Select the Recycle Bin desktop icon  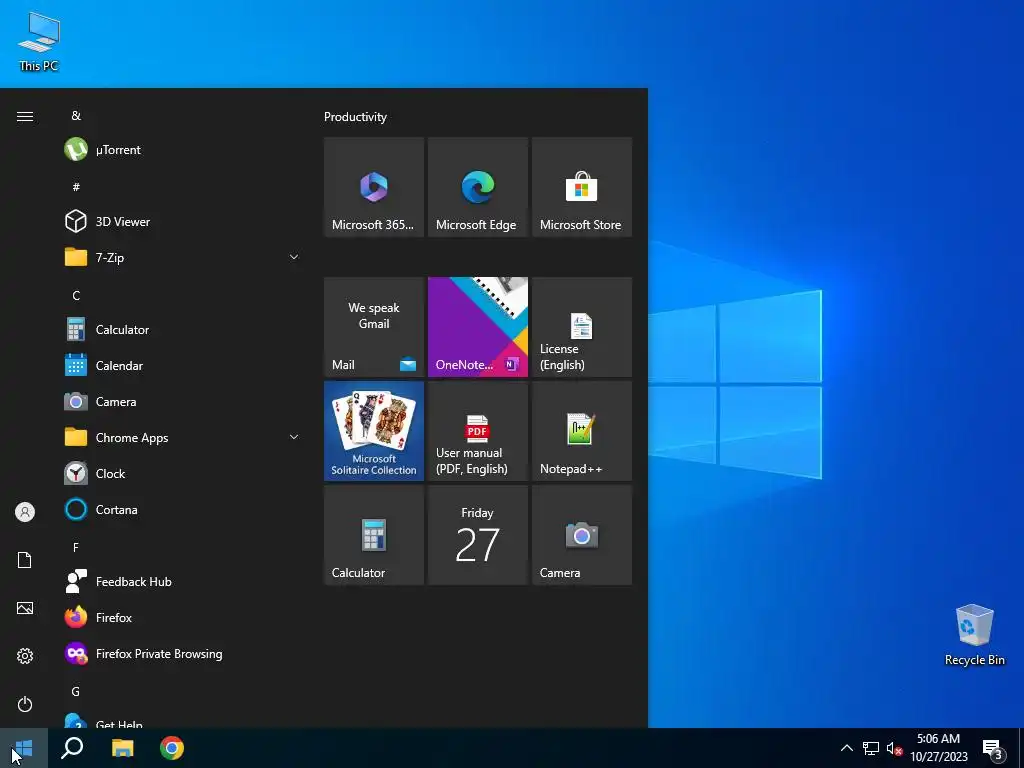pyautogui.click(x=974, y=635)
